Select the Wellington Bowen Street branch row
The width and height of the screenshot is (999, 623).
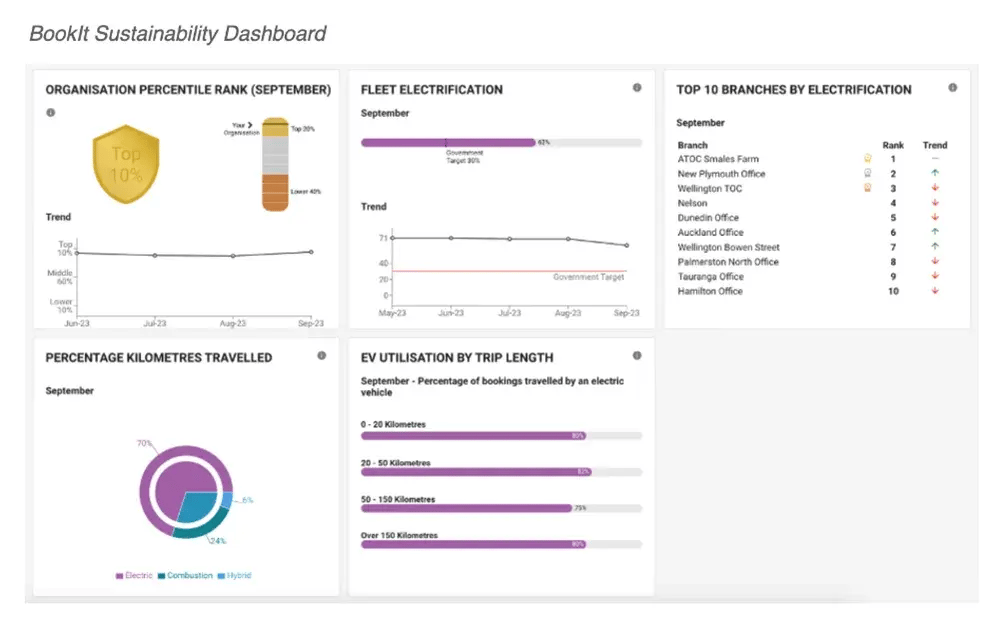coord(812,247)
